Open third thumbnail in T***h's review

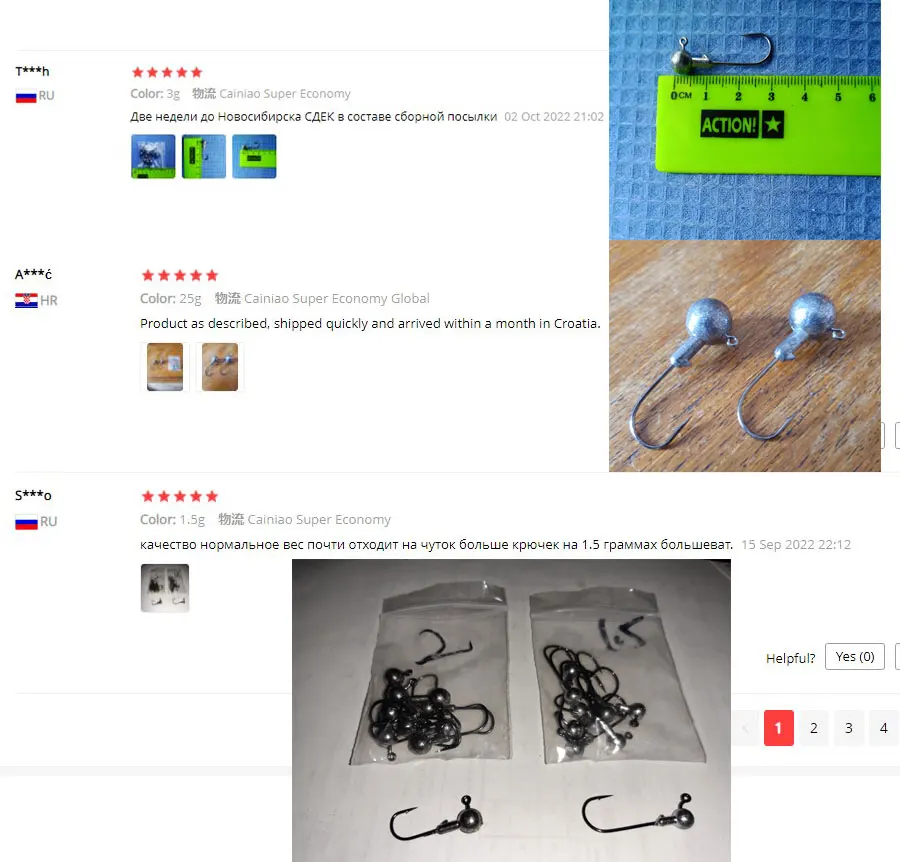point(254,157)
